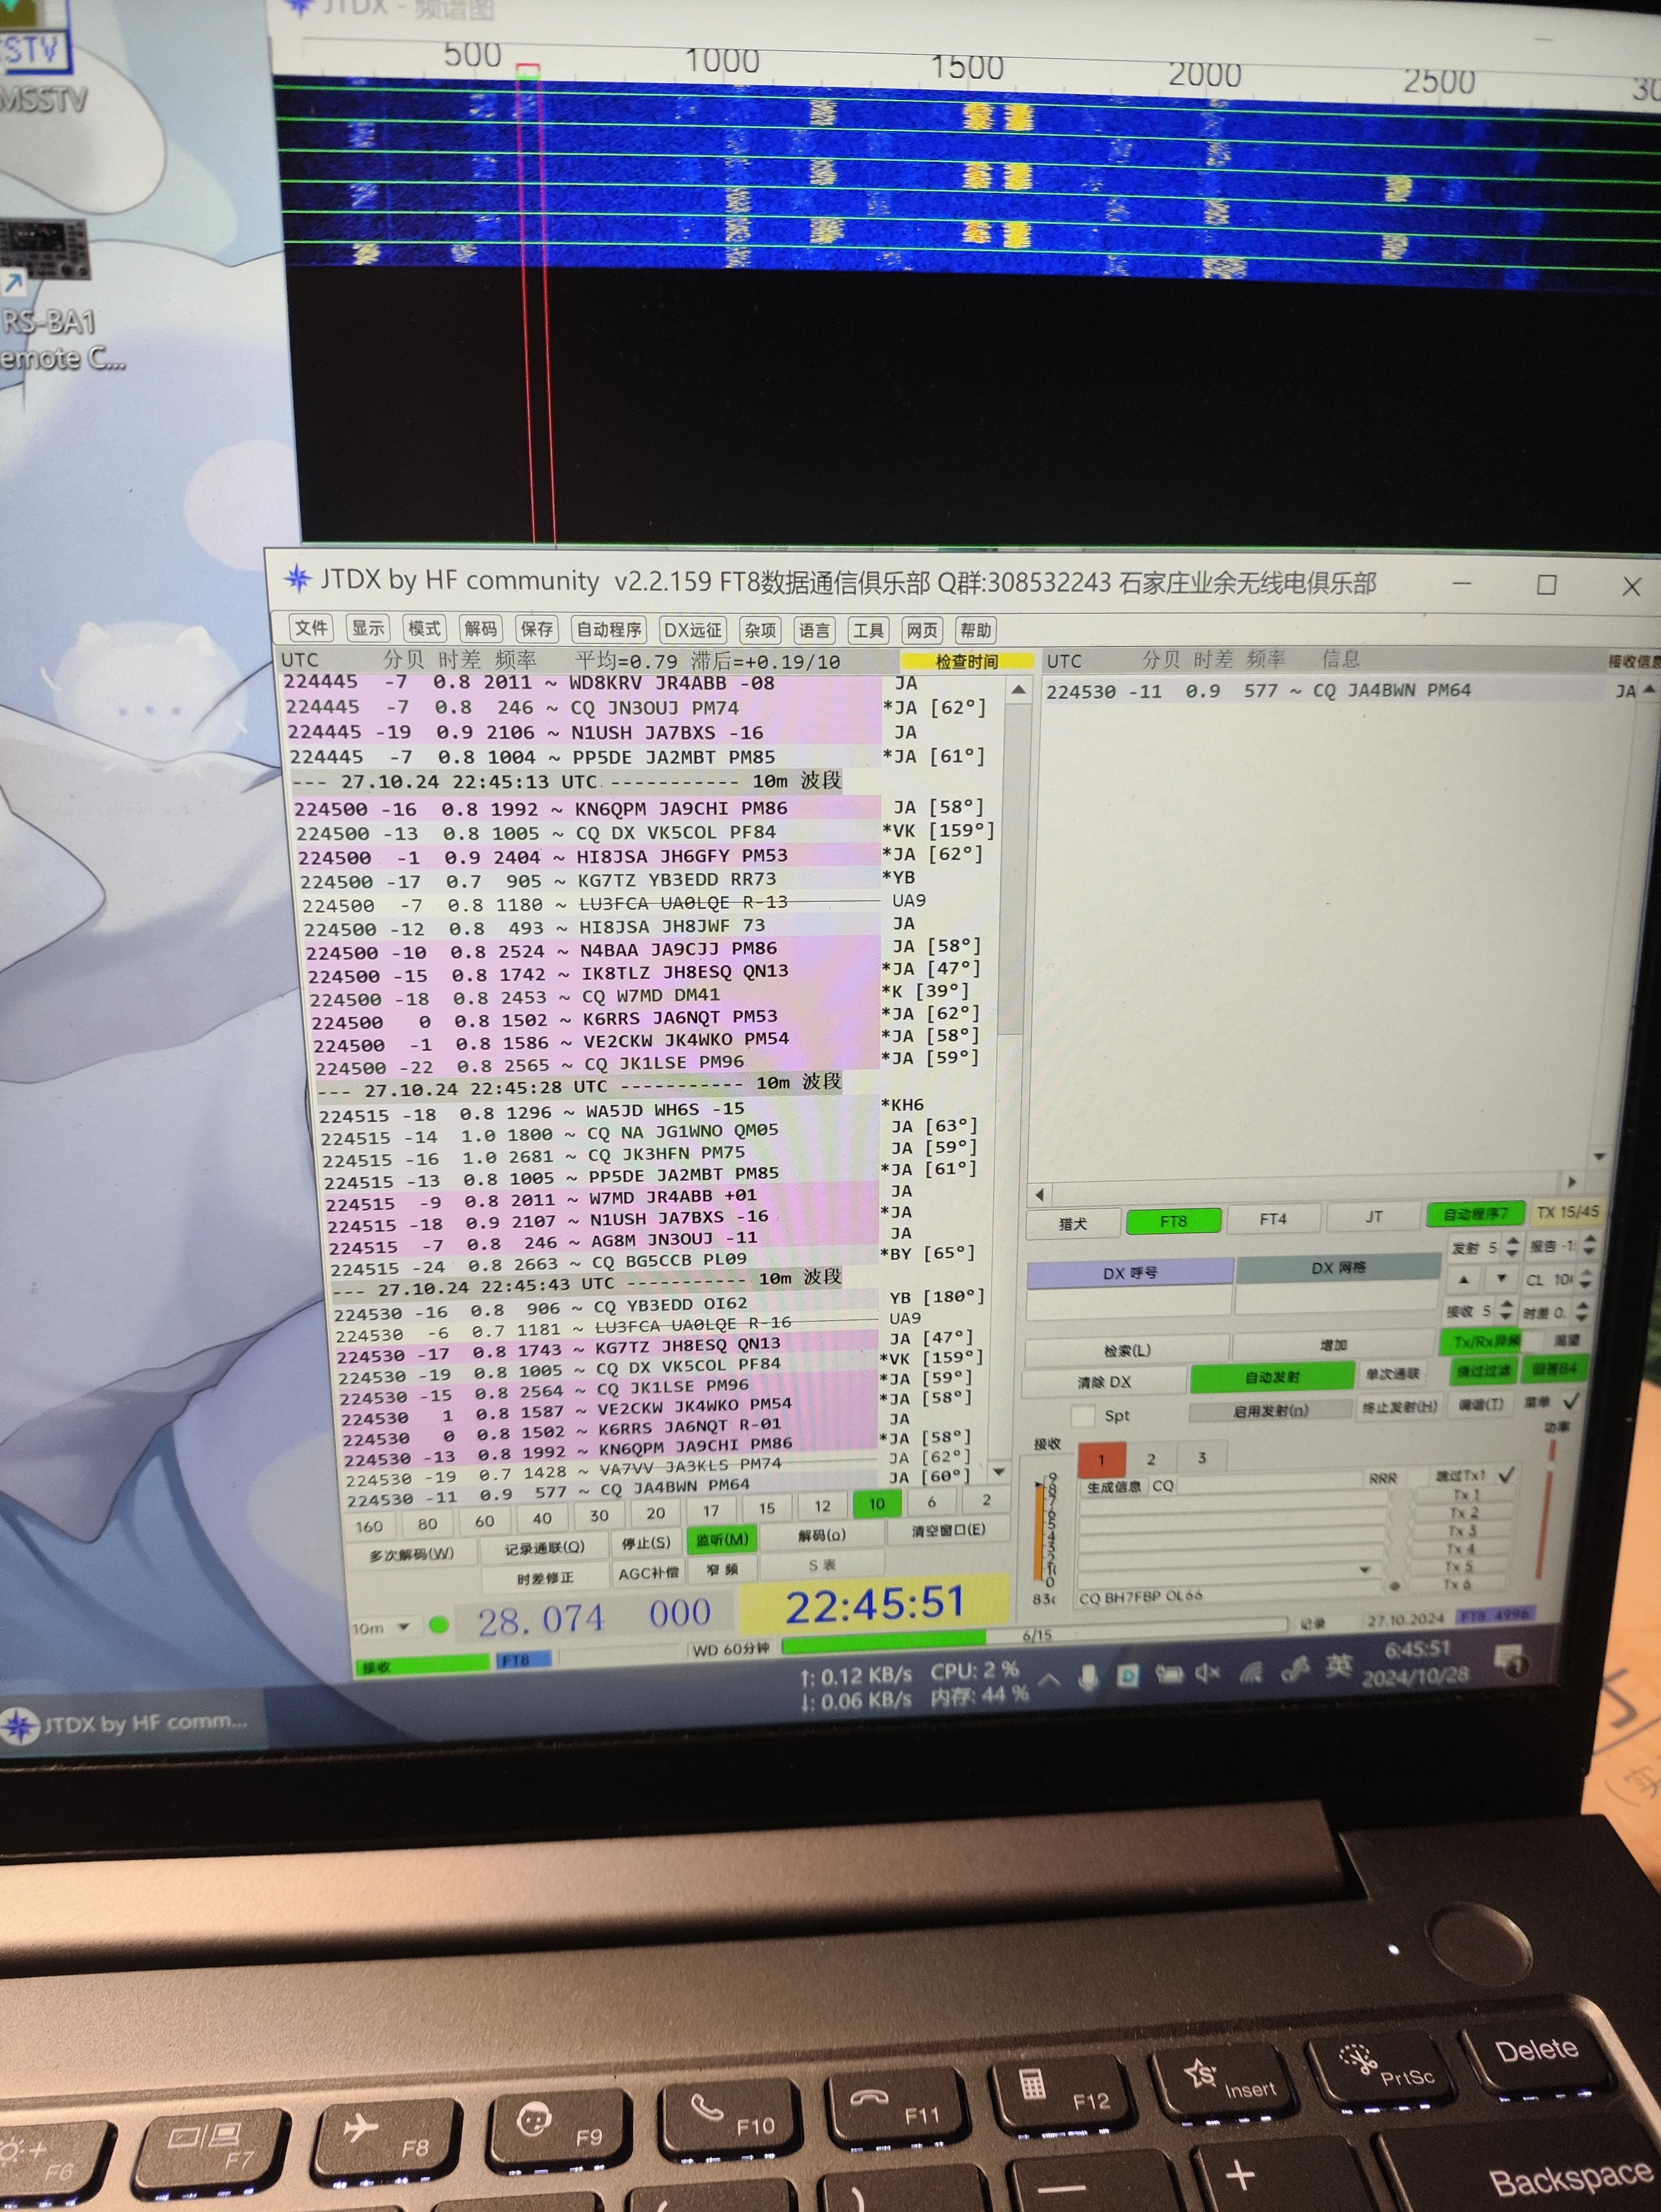Toggle the 跳过Tx1 checkbox
Viewport: 1661px width, 2212px height.
point(1507,1474)
